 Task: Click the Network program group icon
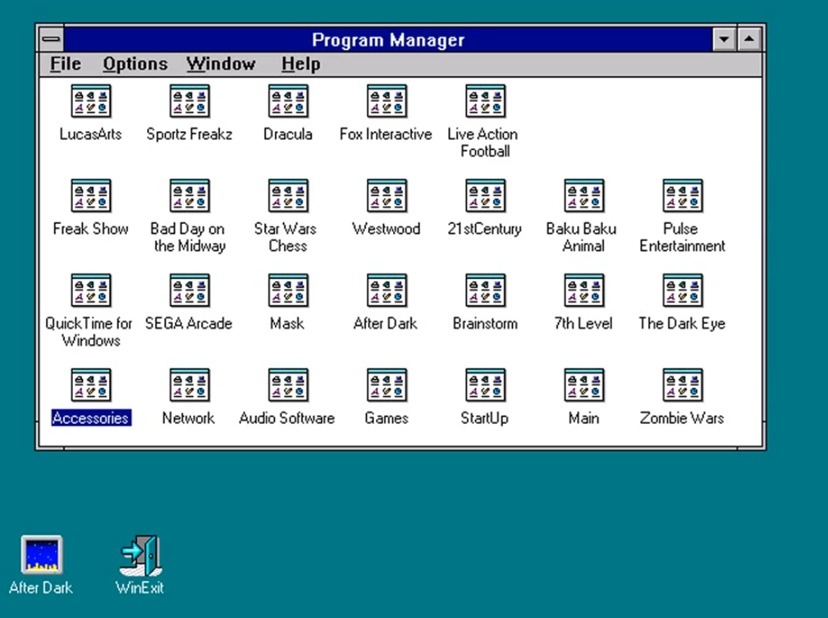point(190,385)
